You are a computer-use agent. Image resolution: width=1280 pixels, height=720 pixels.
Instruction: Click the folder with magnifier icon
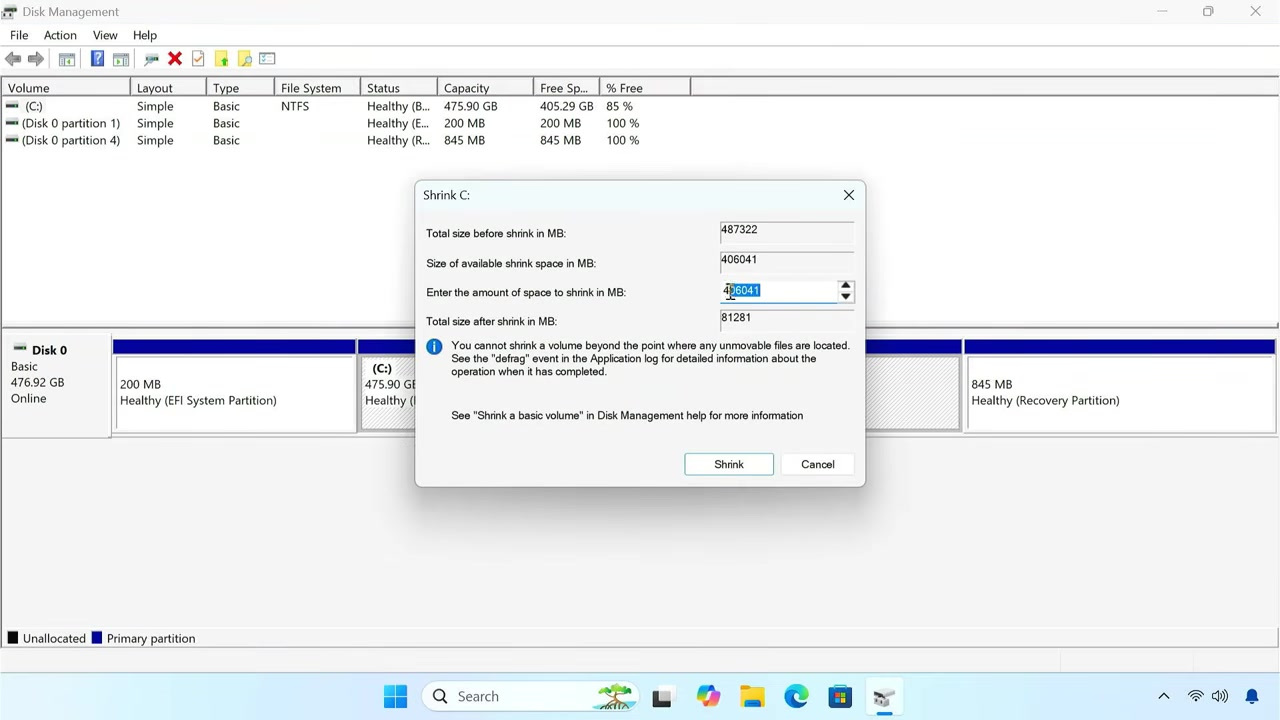click(244, 59)
